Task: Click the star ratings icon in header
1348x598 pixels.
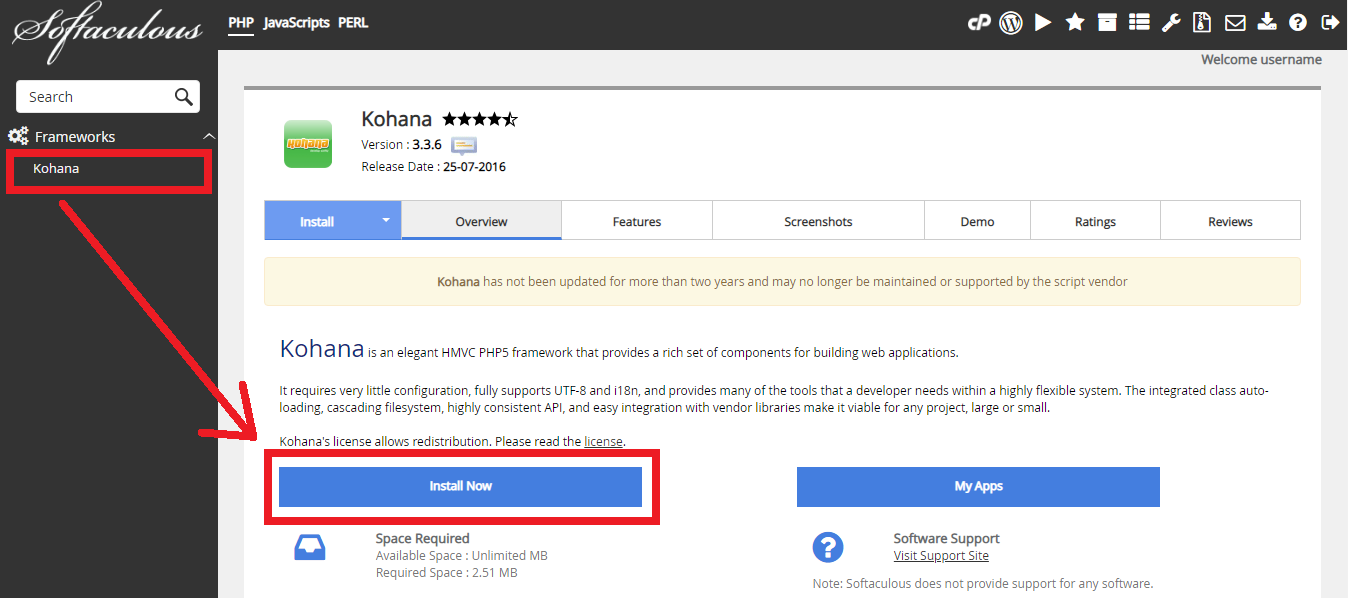Action: click(1075, 22)
